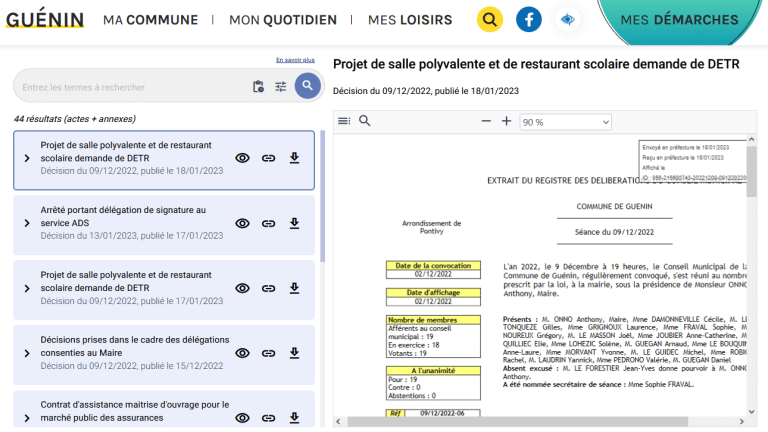This screenshot has width=768, height=432.
Task: Zoom out the PDF with minus button
Action: point(486,121)
